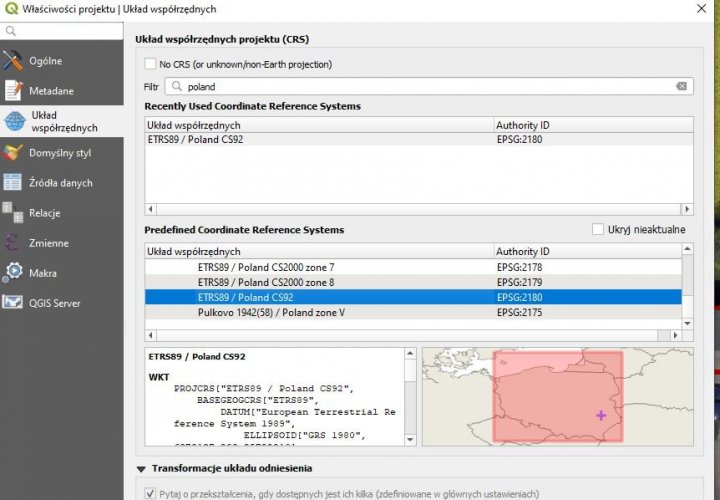
Task: Enable the No CRS checkbox
Action: click(151, 64)
